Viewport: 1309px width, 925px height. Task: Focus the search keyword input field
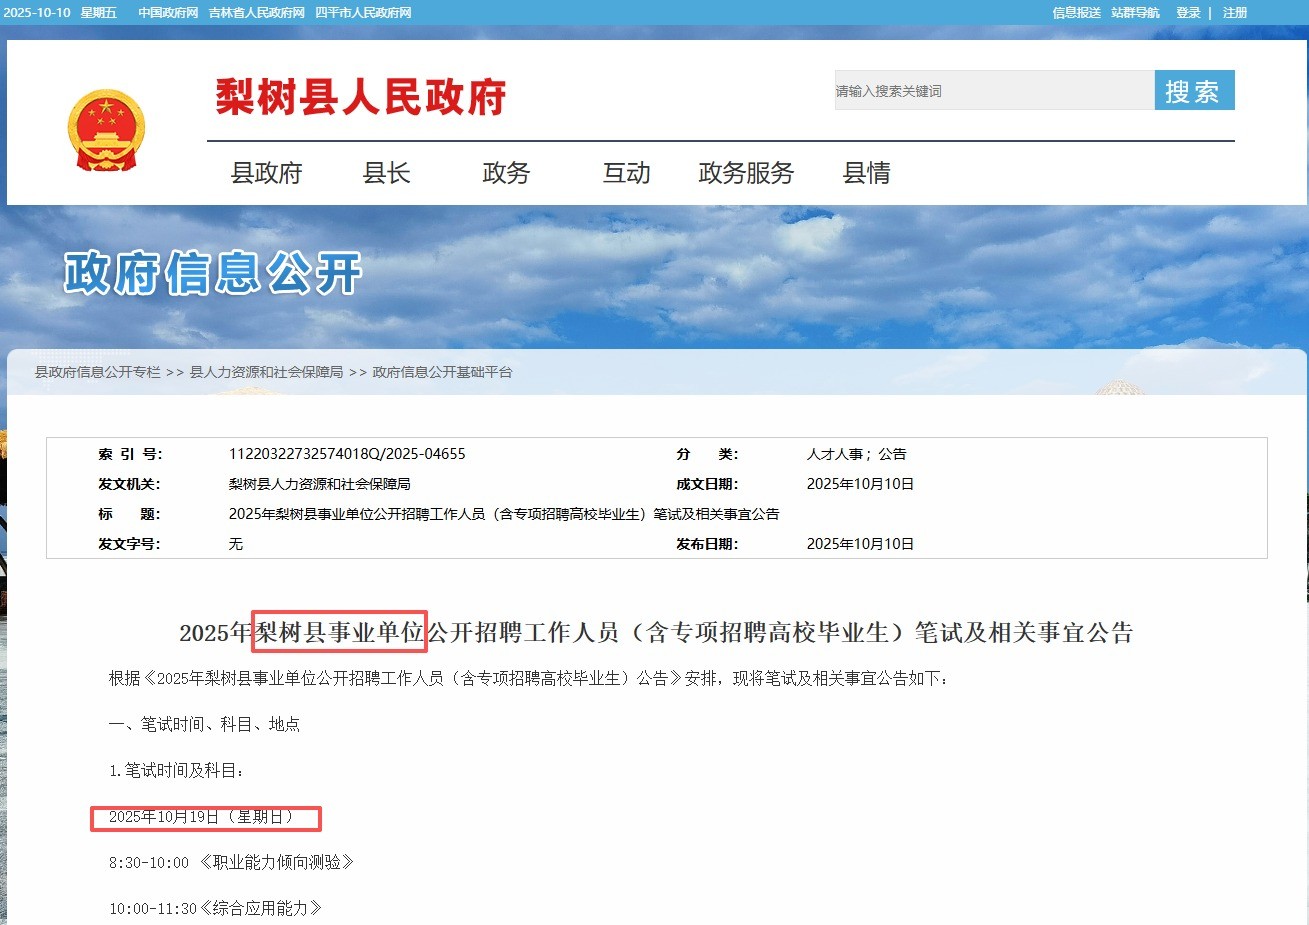[994, 91]
